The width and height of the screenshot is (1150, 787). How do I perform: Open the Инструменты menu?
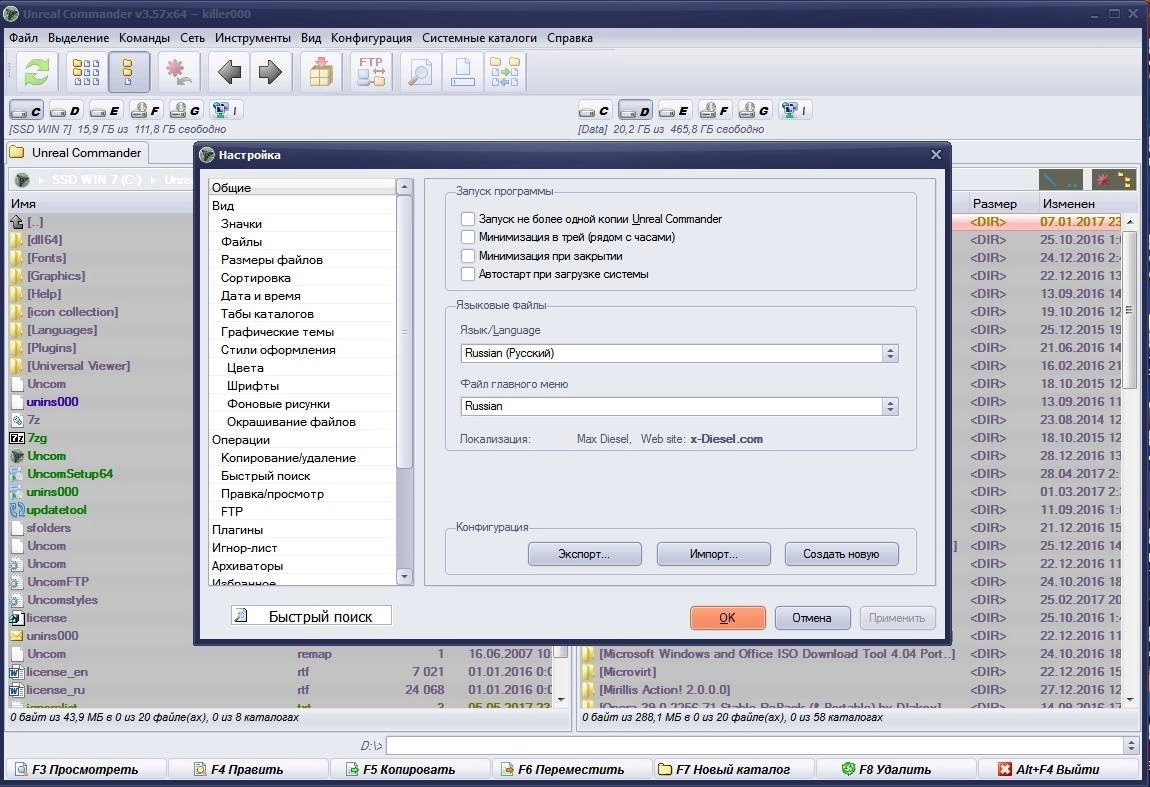[252, 37]
